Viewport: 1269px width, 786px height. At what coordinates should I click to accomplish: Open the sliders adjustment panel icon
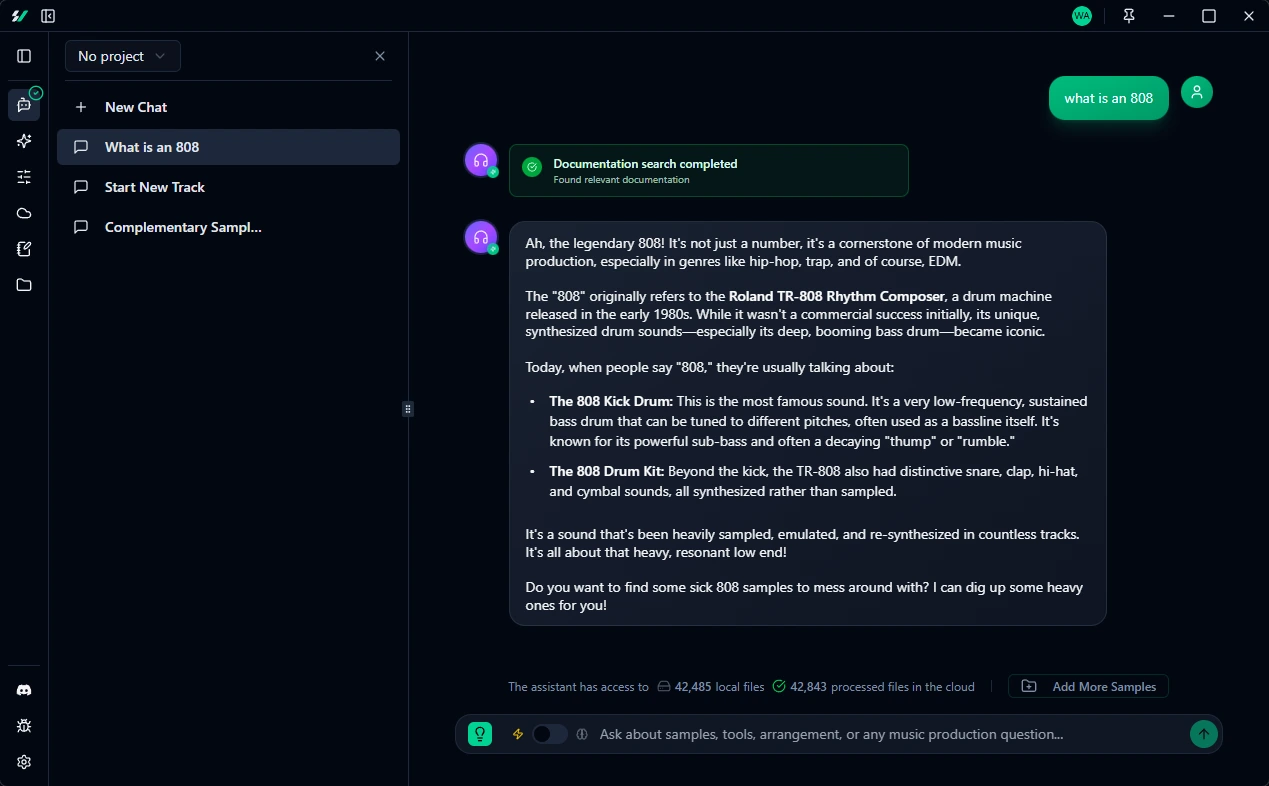pyautogui.click(x=24, y=177)
